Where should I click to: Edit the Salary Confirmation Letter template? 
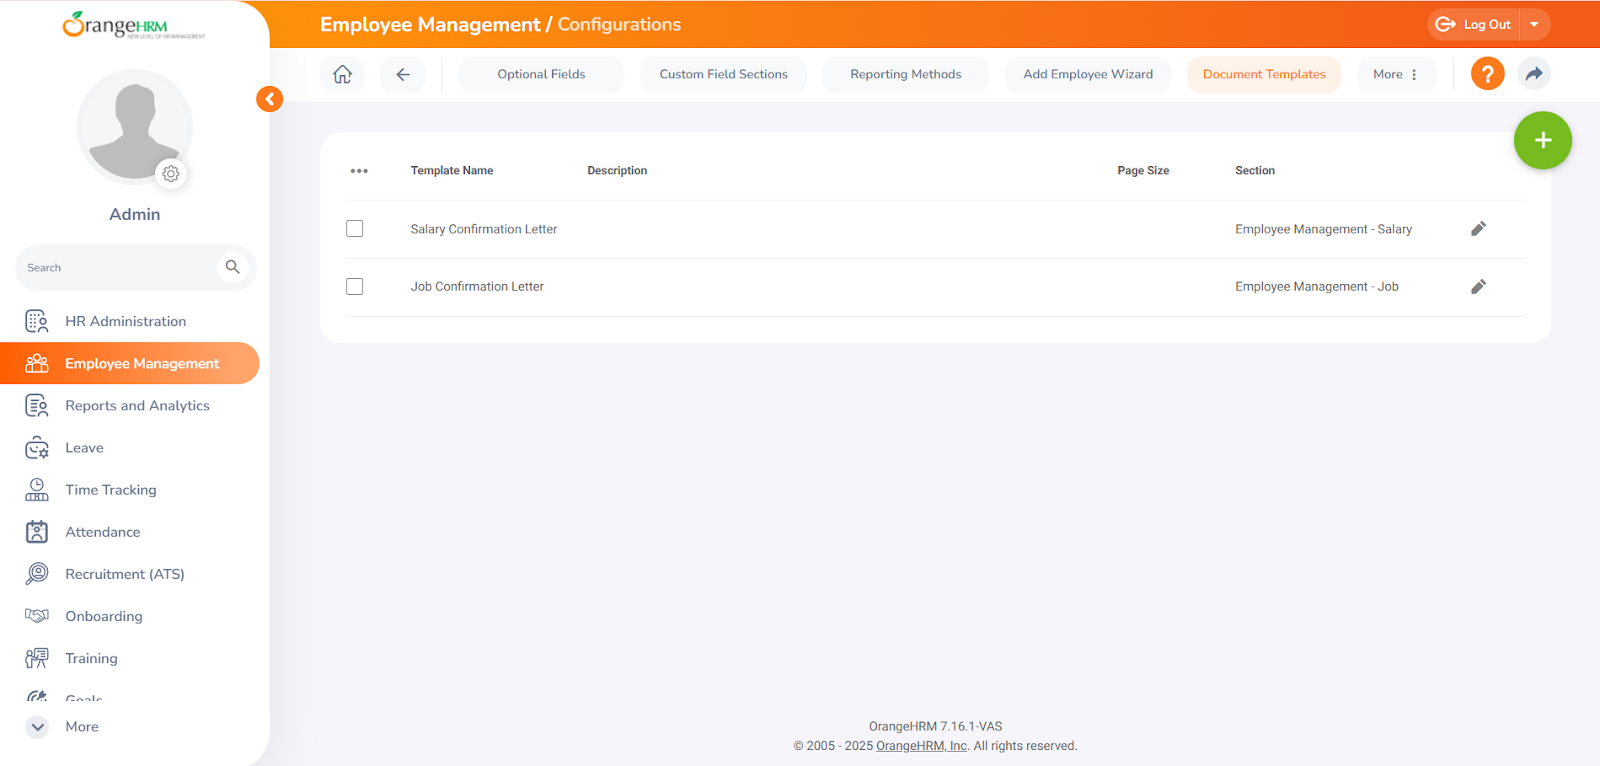(1478, 229)
